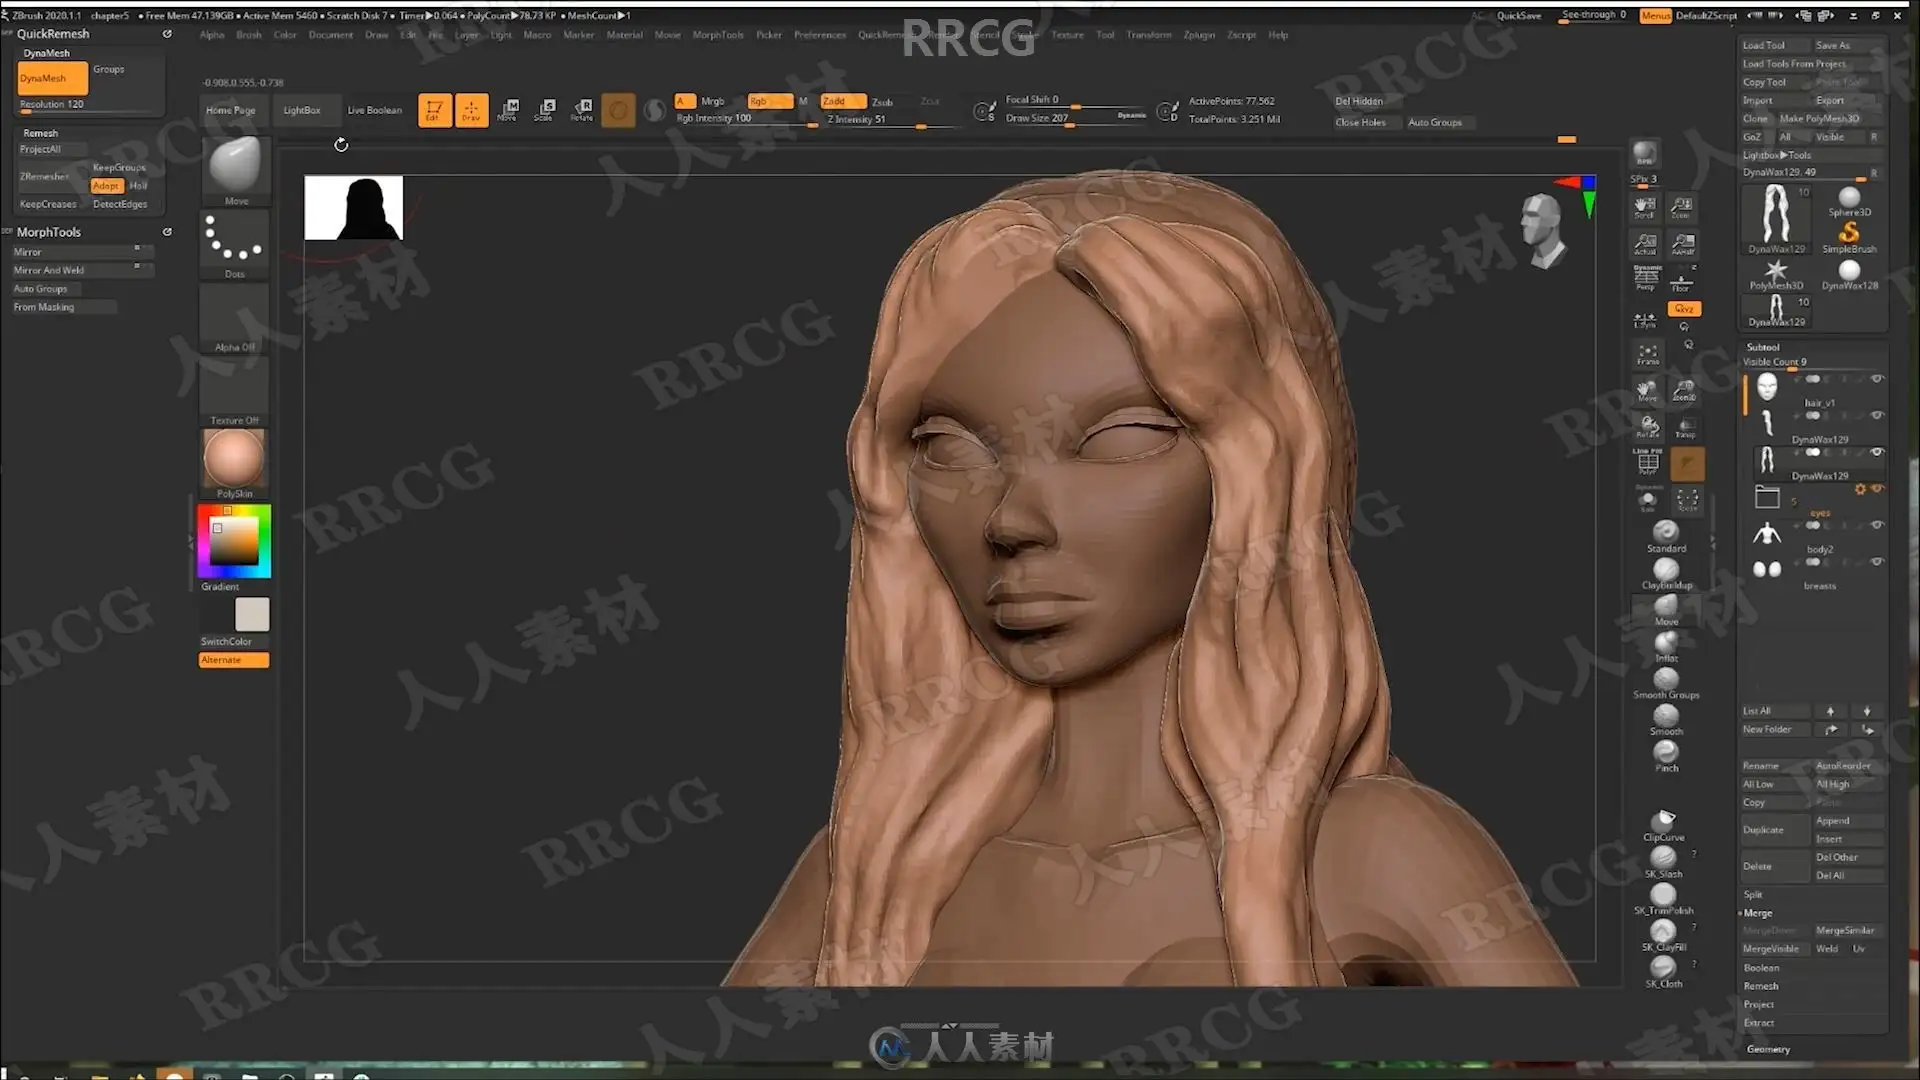The width and height of the screenshot is (1920, 1080).
Task: Click the Actual size icon
Action: [1645, 244]
